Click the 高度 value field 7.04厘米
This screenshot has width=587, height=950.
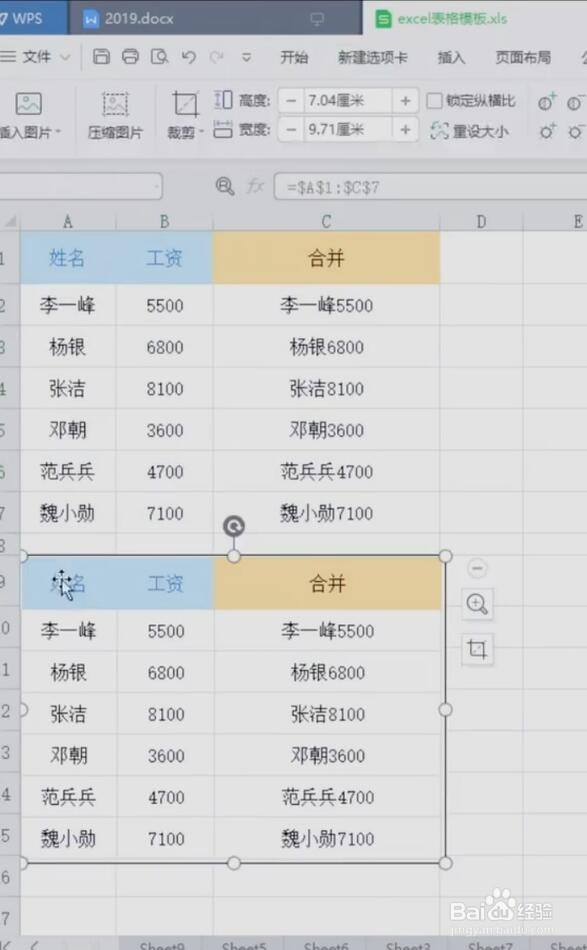[347, 101]
